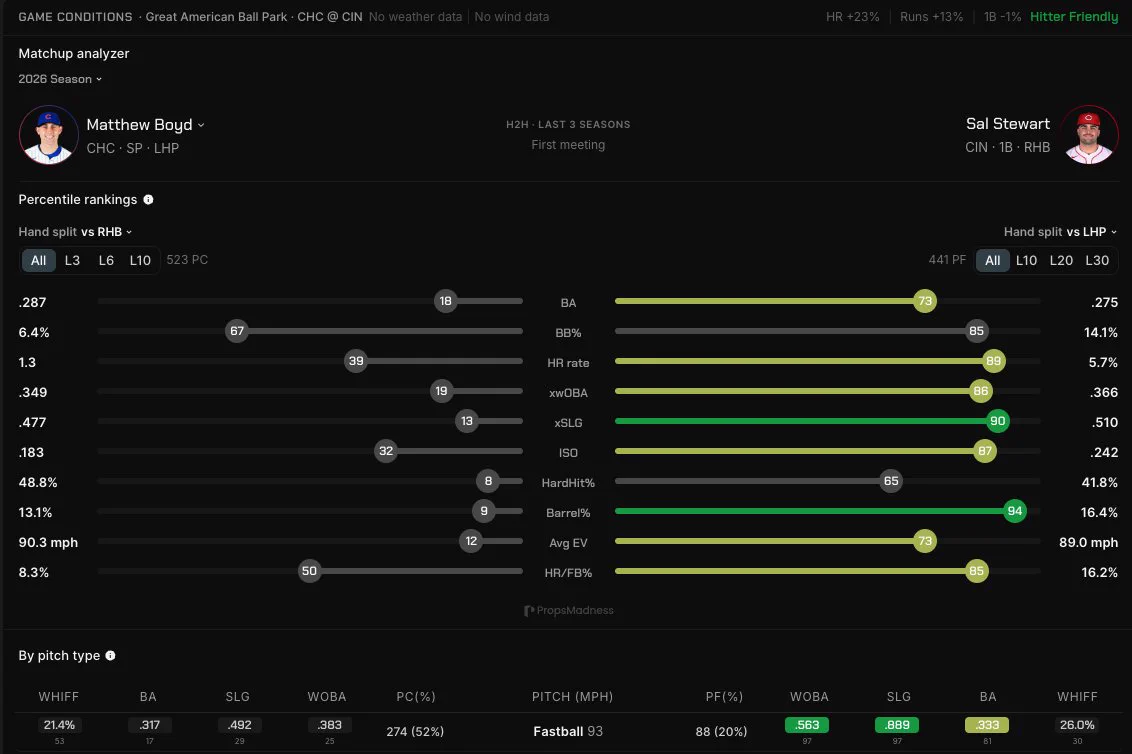Click the batter fastball WHIFF value 26.0%
This screenshot has height=754, width=1132.
pyautogui.click(x=1077, y=725)
